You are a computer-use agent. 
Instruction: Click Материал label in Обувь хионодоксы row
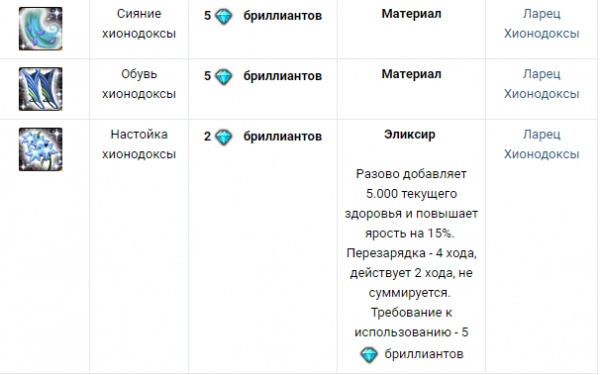[x=411, y=74]
